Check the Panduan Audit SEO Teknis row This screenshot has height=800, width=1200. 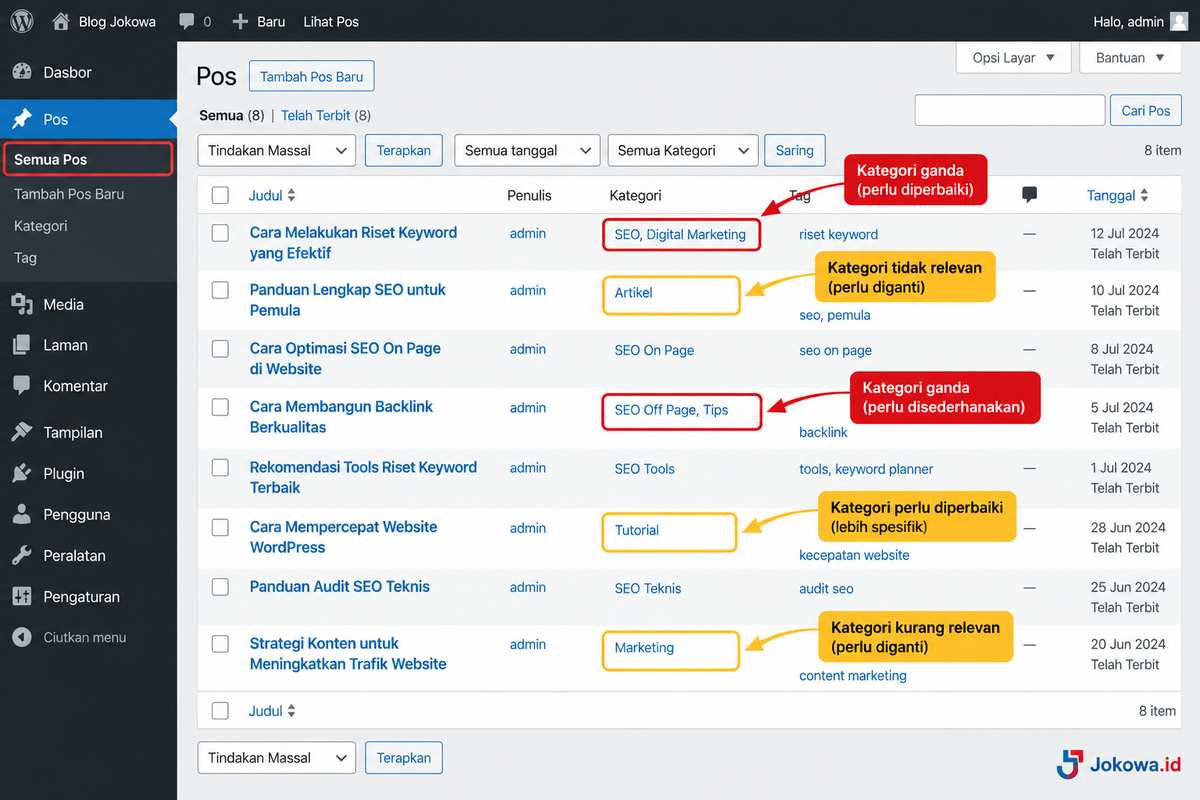[220, 587]
